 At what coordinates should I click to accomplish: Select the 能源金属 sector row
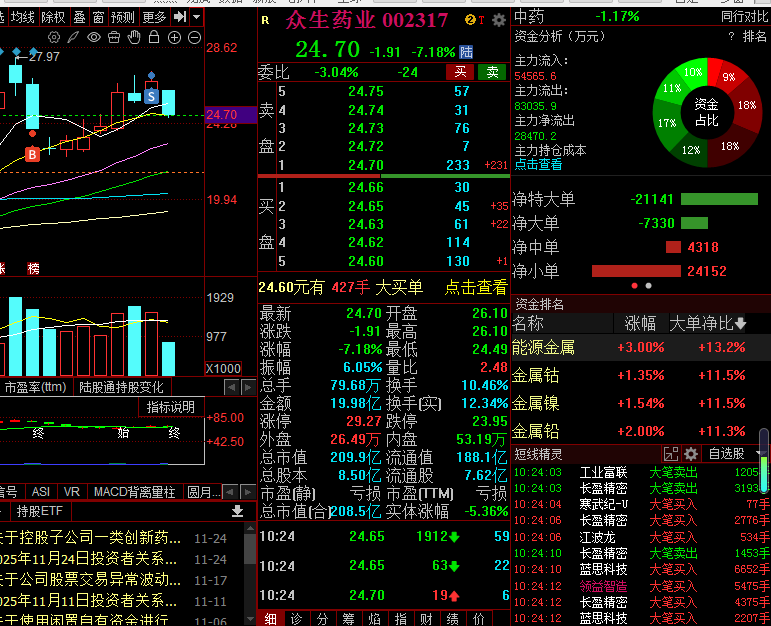(x=641, y=348)
